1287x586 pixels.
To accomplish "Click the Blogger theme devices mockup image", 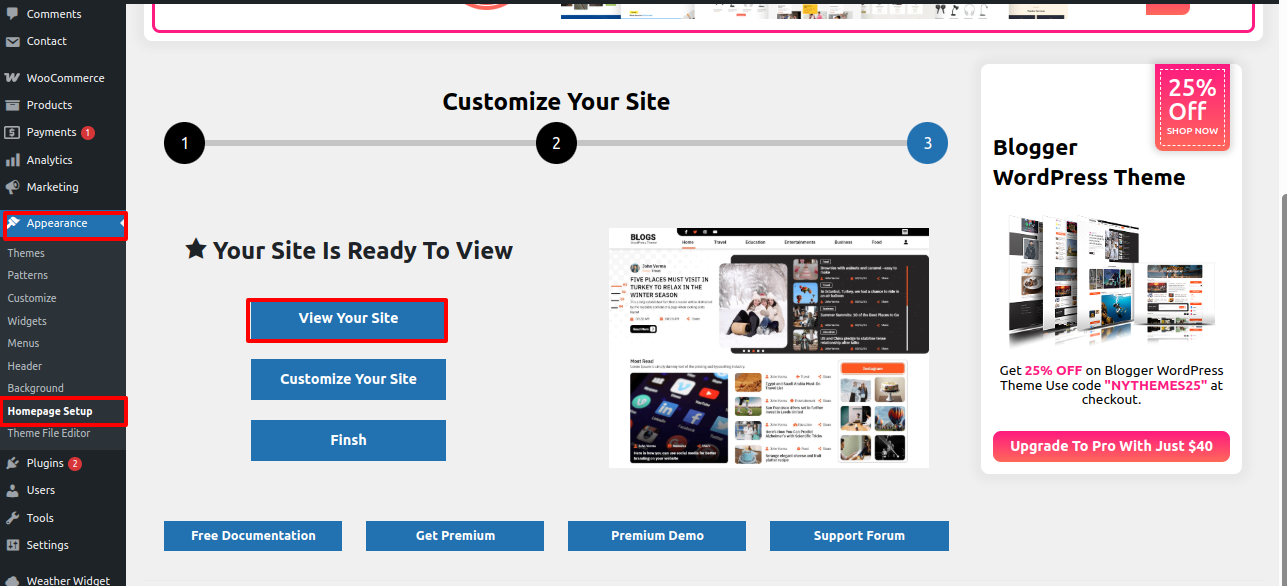I will (1111, 280).
